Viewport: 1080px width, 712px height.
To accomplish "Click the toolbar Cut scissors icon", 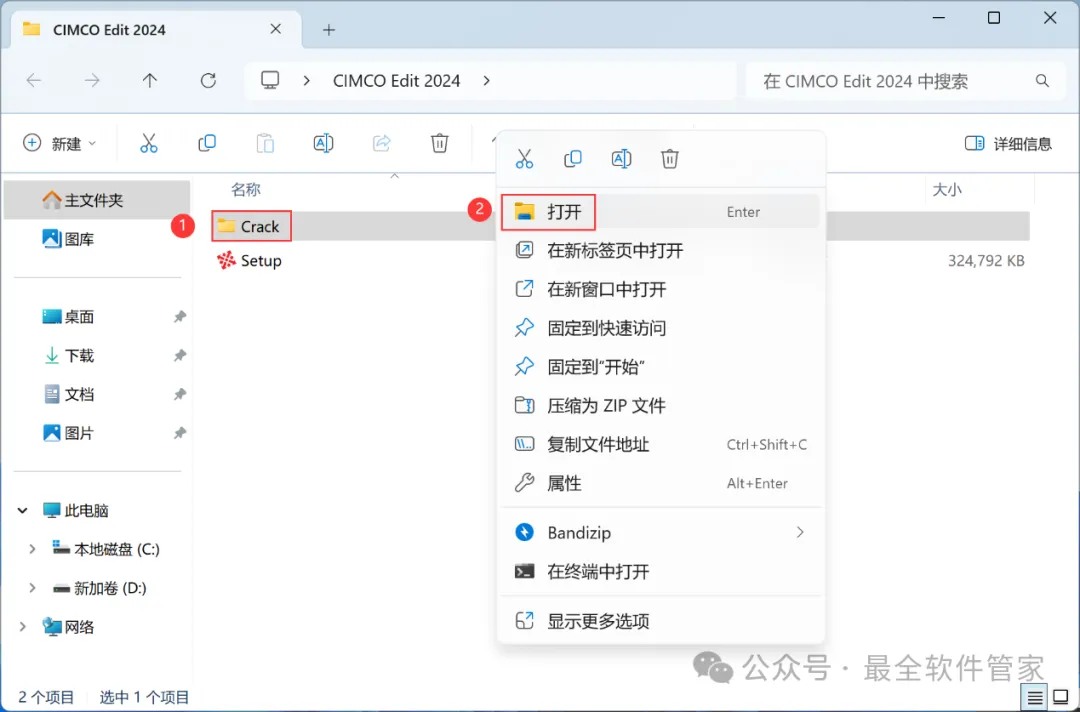I will [149, 143].
